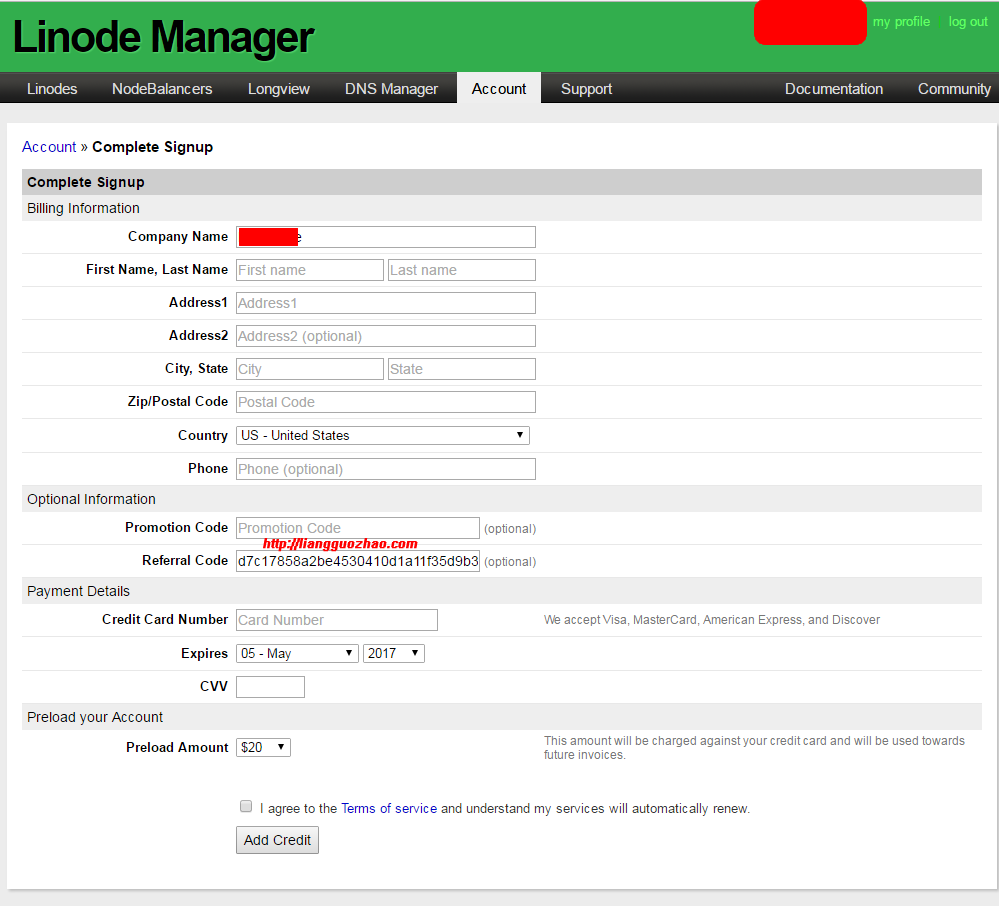Screen dimensions: 999x906
Task: Click the State input field
Action: [x=461, y=369]
